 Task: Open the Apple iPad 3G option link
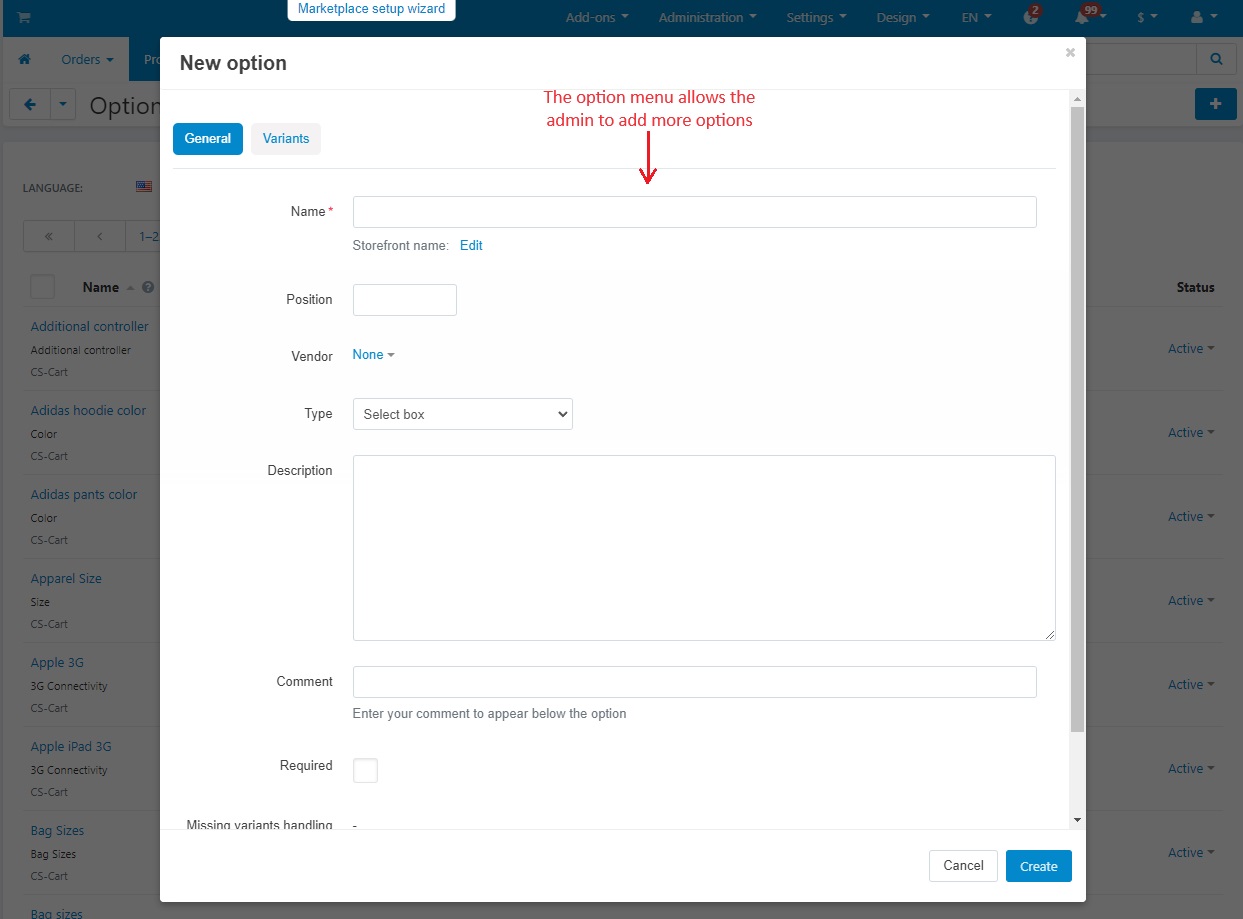[71, 747]
